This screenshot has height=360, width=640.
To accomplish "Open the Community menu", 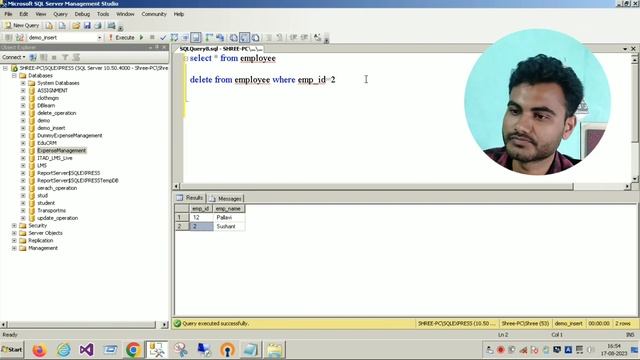I will click(154, 14).
